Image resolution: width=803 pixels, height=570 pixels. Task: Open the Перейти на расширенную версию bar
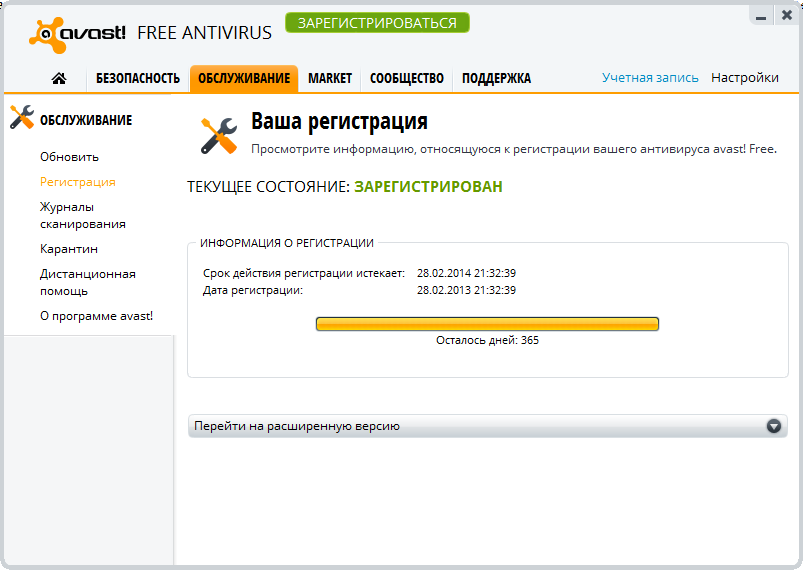pos(488,426)
